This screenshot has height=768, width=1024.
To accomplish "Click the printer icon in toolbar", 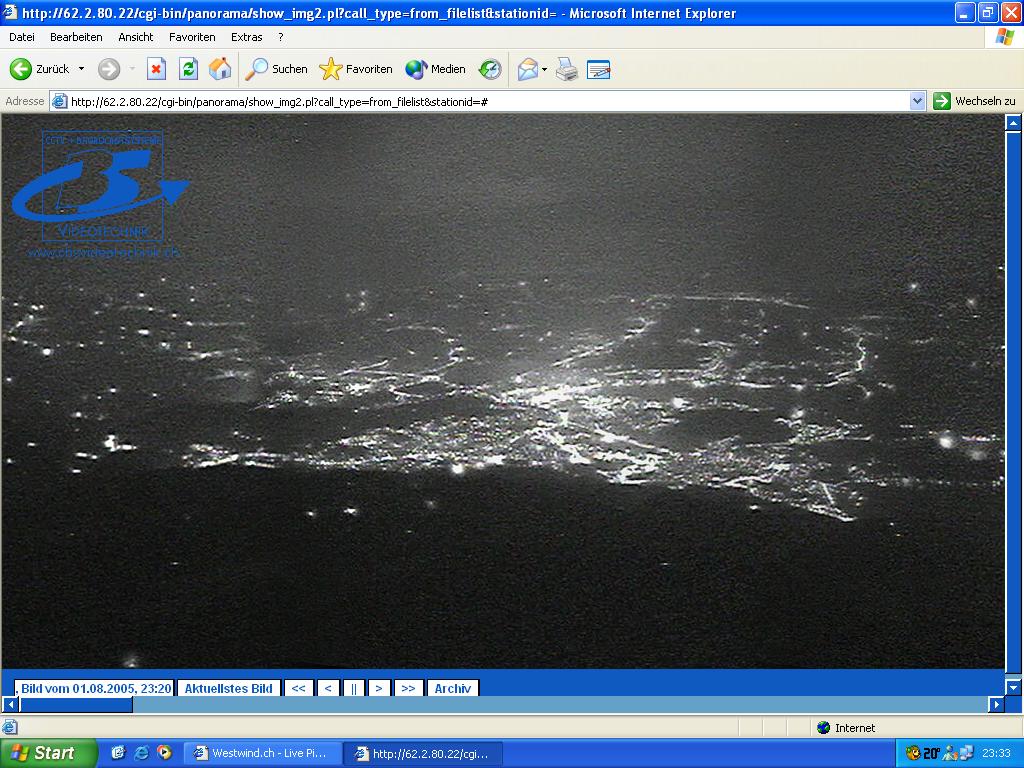I will (x=567, y=69).
